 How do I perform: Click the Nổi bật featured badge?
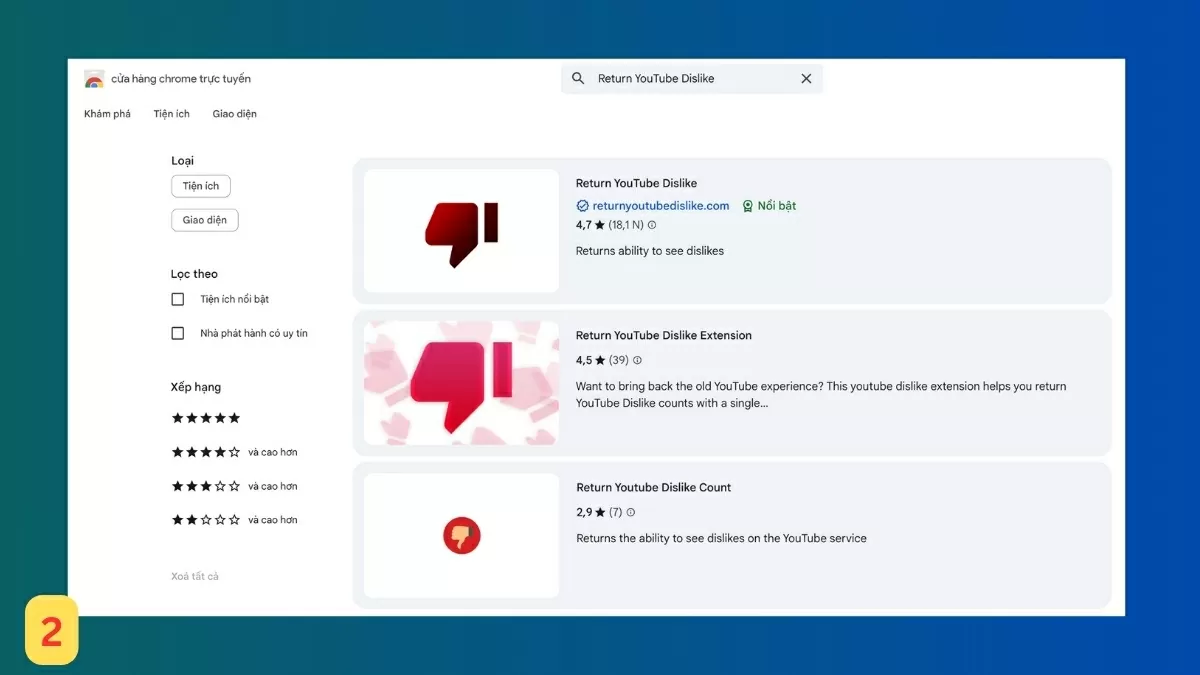pyautogui.click(x=769, y=206)
